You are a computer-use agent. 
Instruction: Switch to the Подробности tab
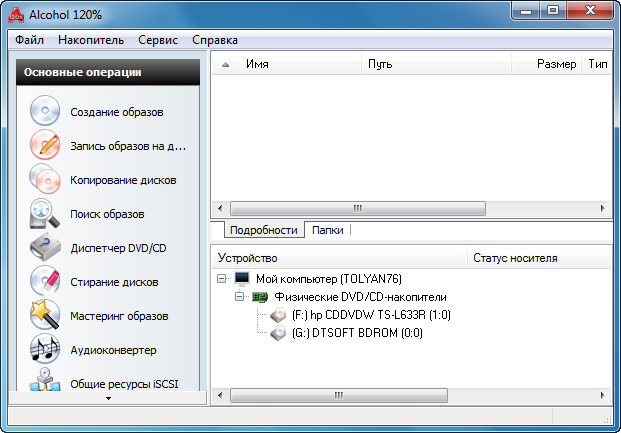264,230
